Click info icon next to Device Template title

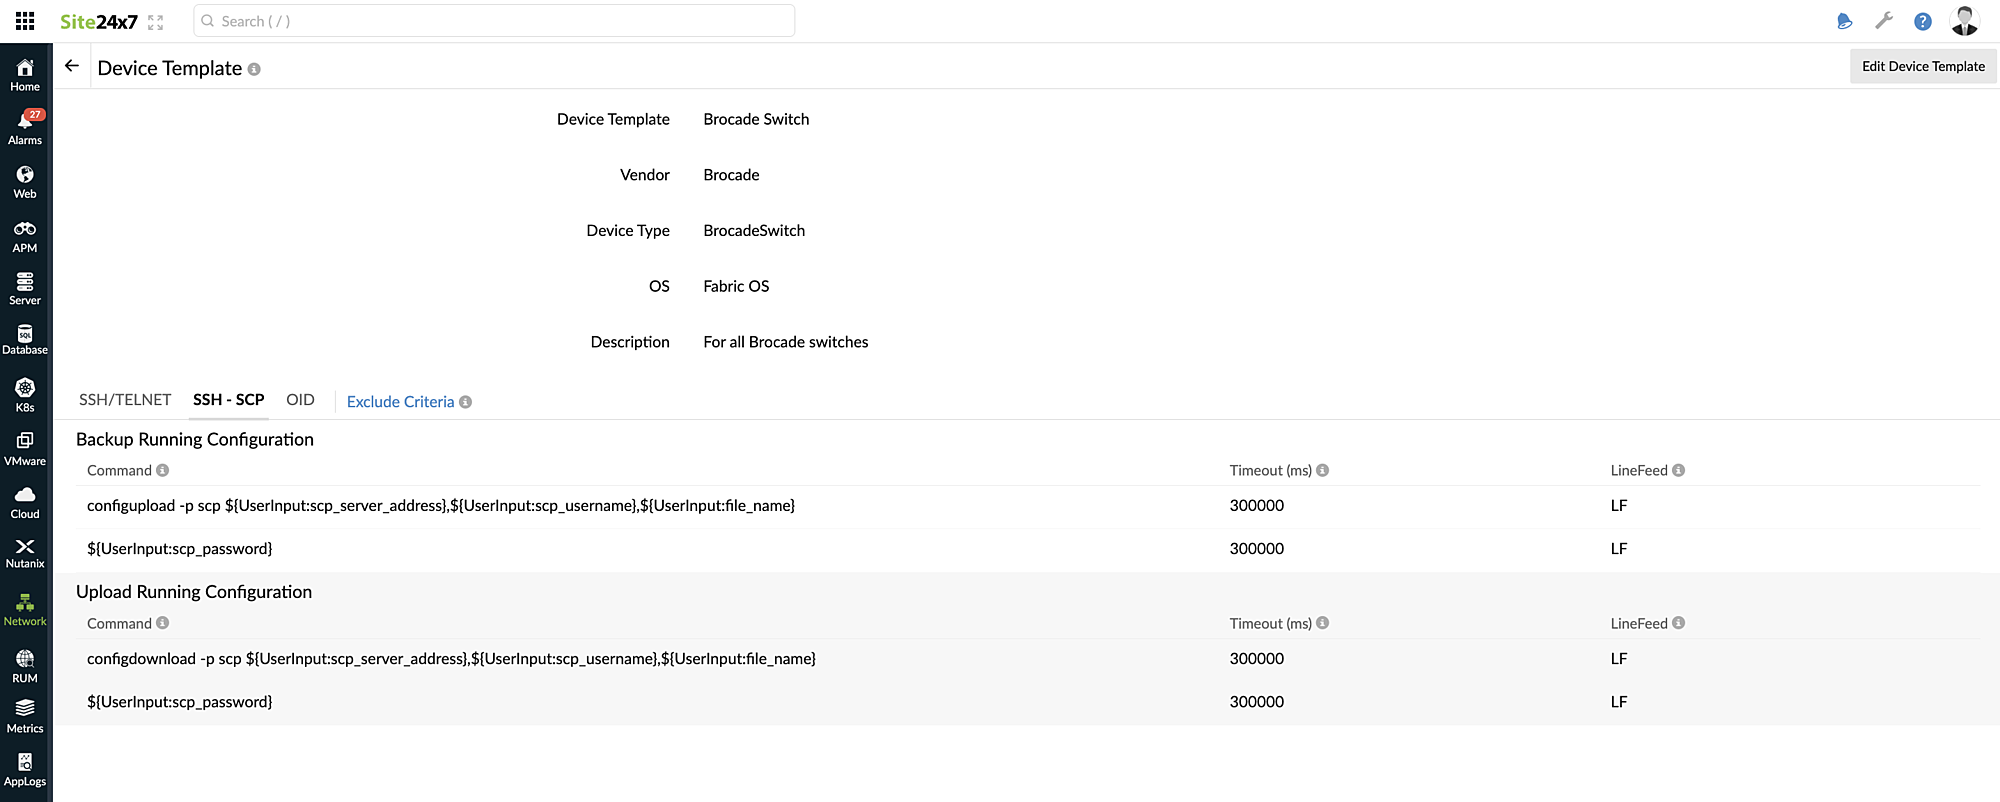pyautogui.click(x=254, y=69)
